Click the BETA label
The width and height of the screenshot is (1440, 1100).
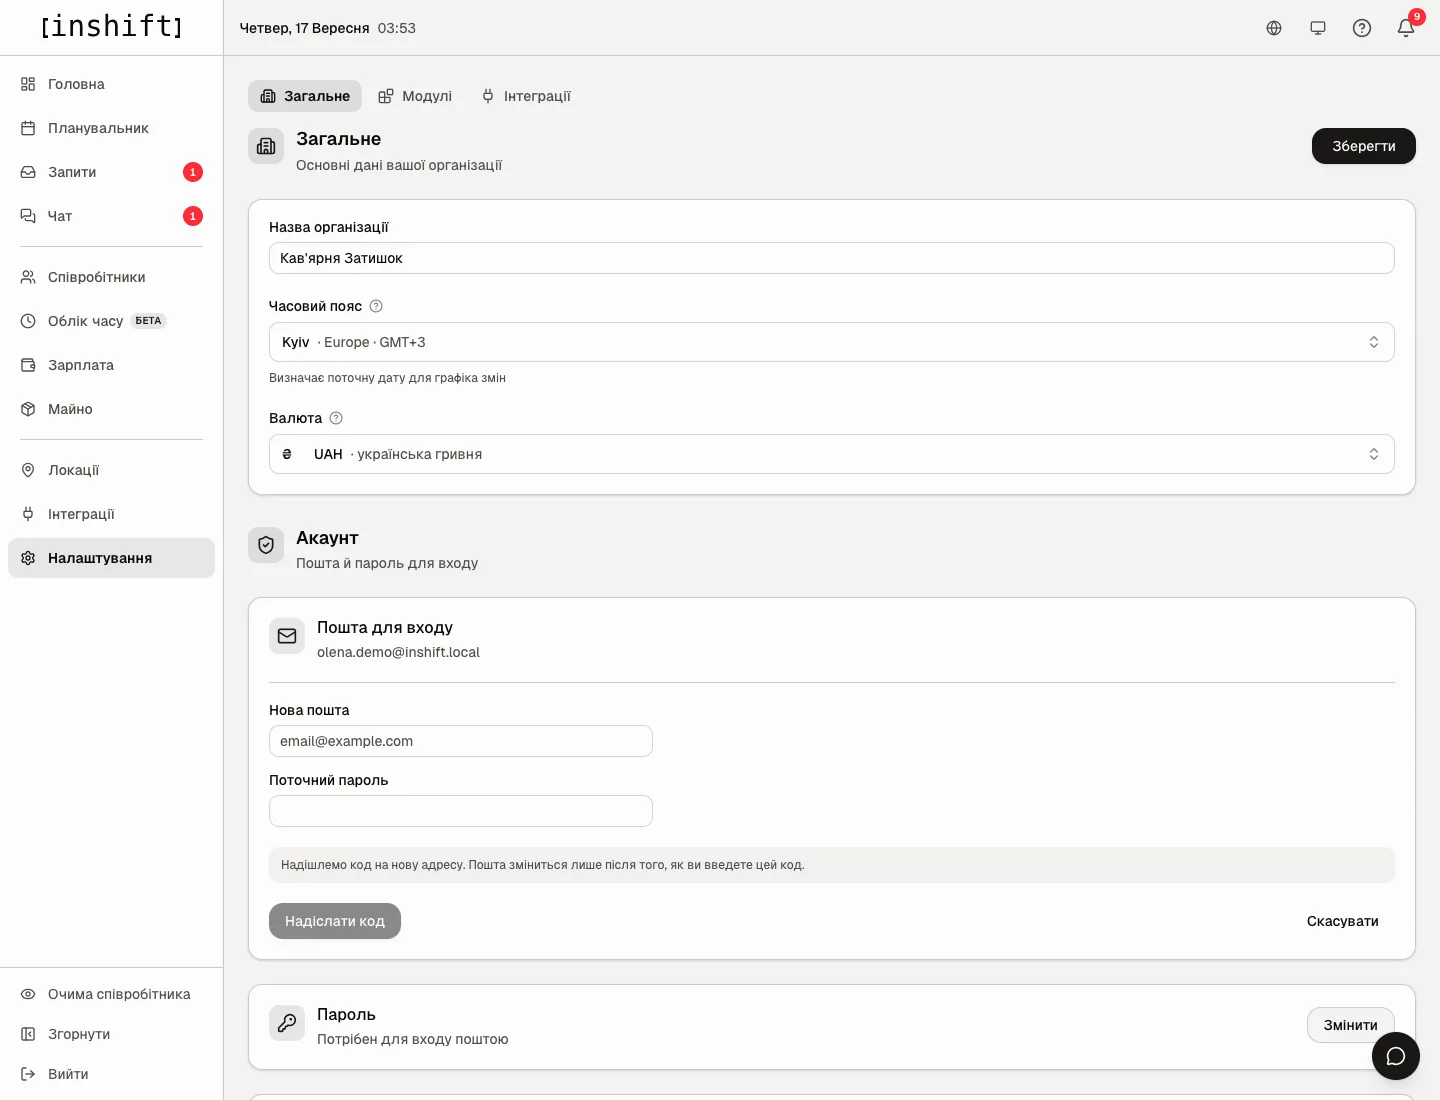[x=148, y=321]
